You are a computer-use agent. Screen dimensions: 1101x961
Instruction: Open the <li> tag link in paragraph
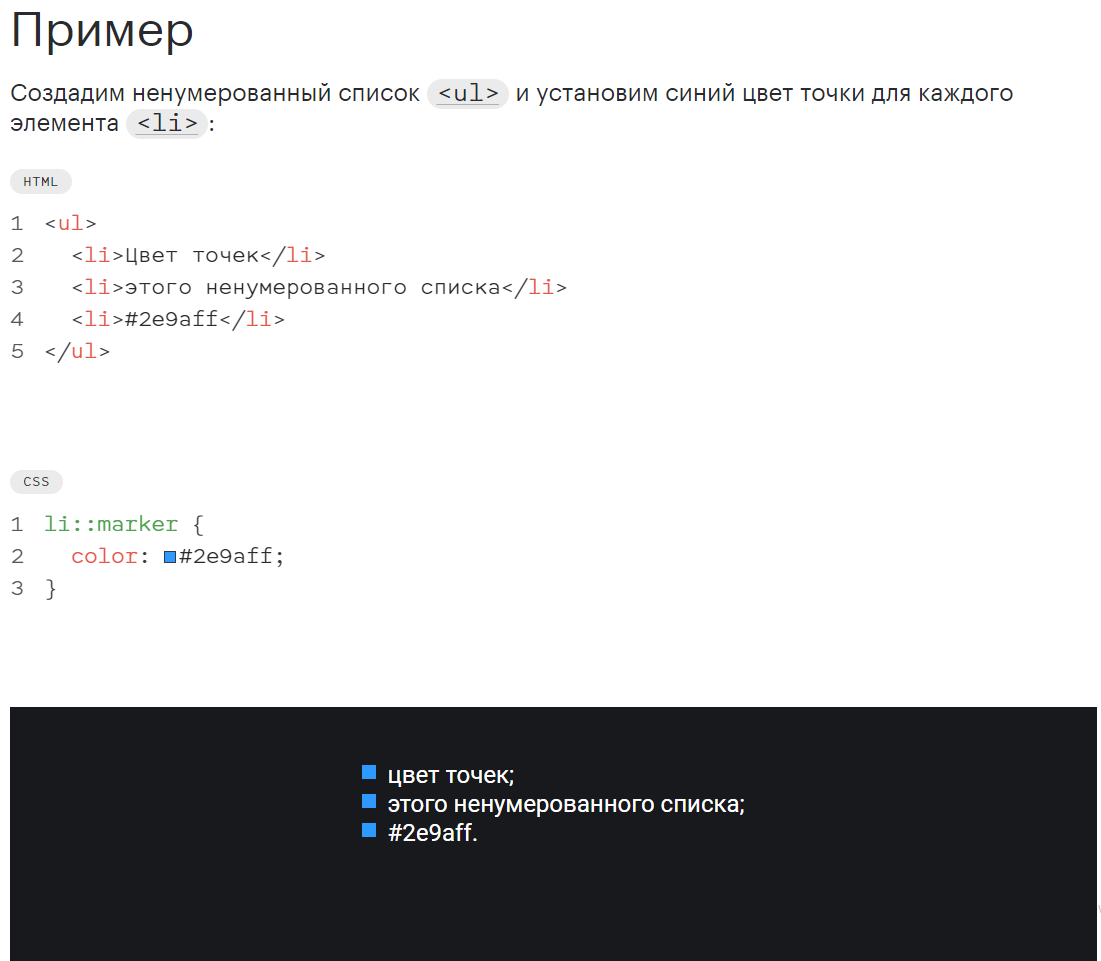[167, 124]
